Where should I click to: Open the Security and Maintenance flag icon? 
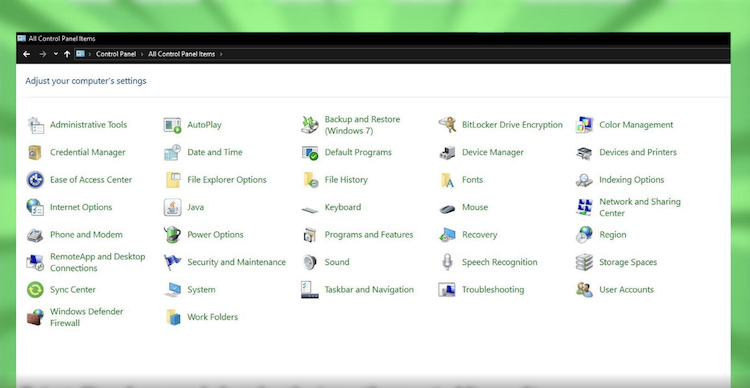[172, 262]
